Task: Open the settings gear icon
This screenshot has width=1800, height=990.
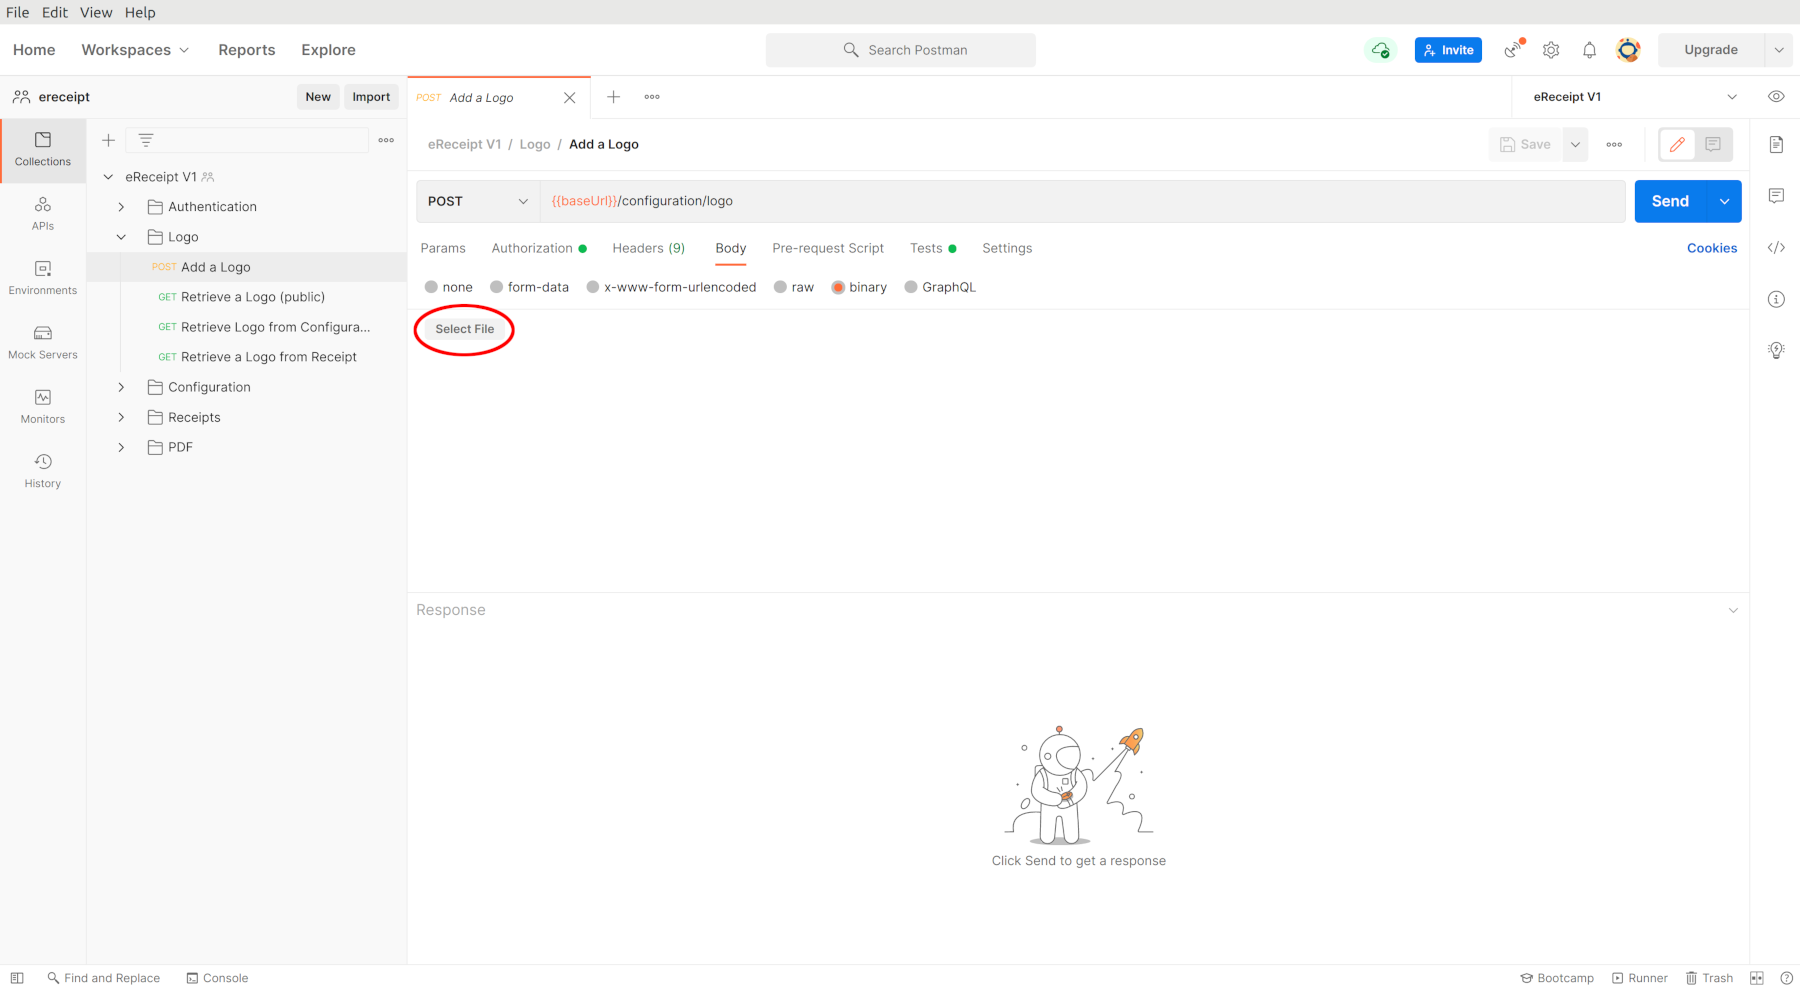Action: (x=1551, y=50)
